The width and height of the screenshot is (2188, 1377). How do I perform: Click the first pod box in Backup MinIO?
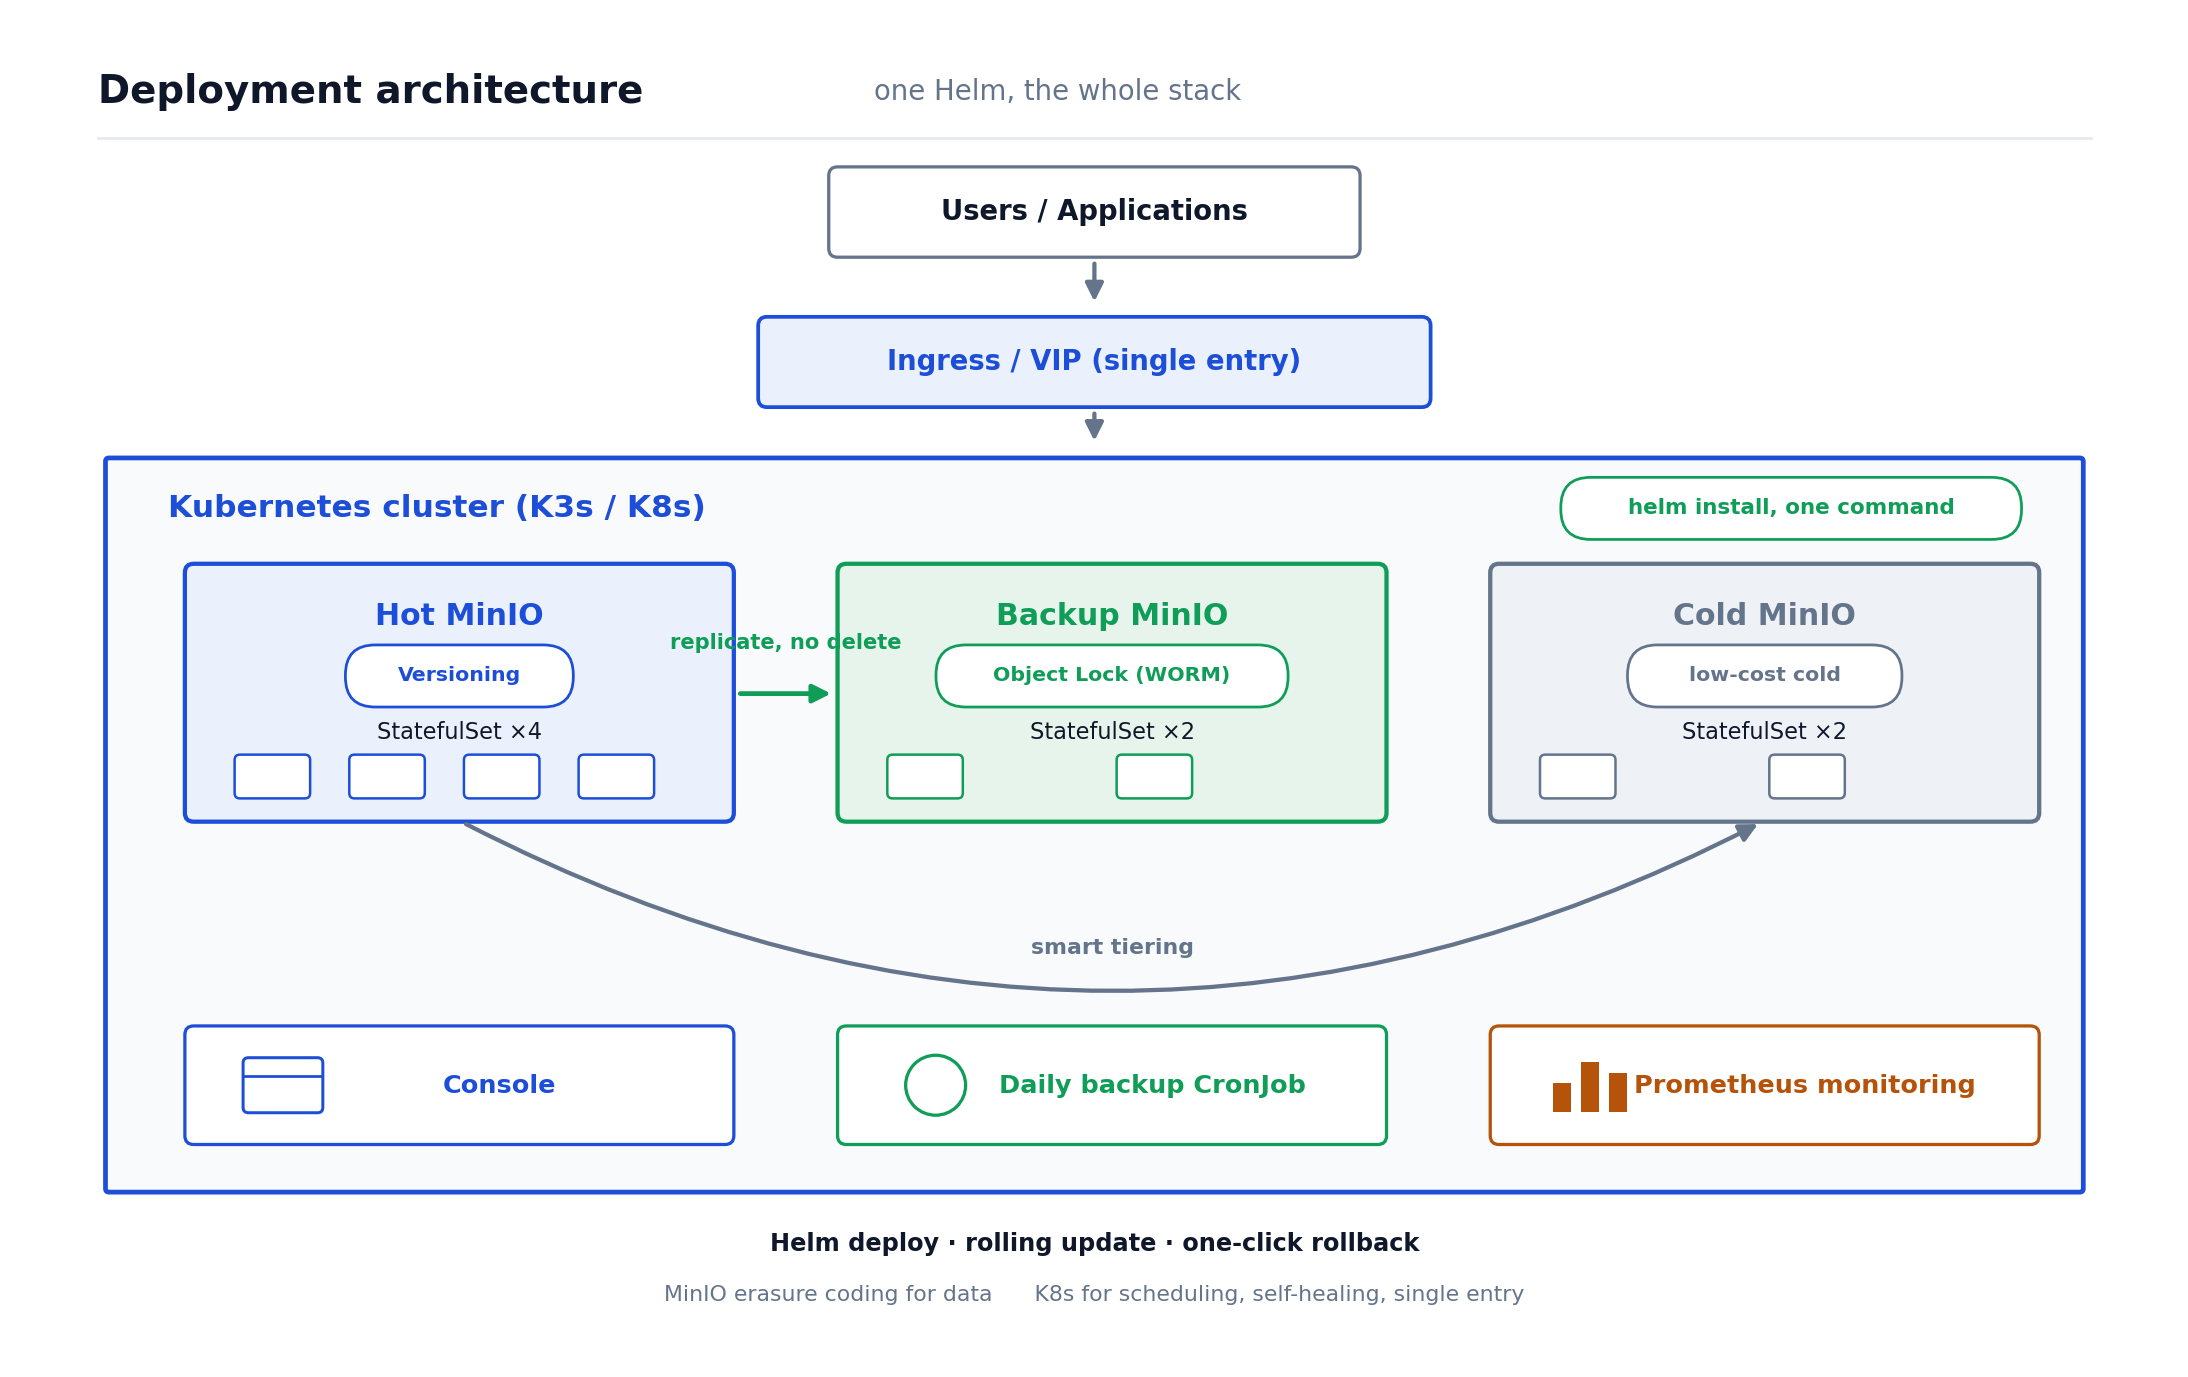(925, 777)
